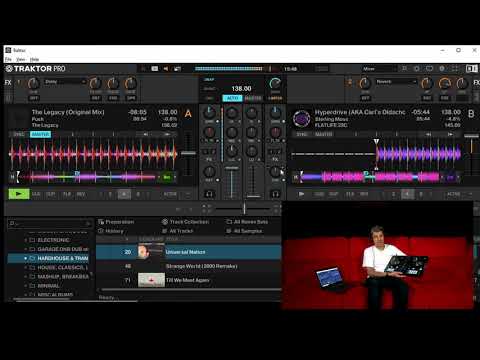Click the Hyperdrive track cover art on Deck B

point(302,119)
